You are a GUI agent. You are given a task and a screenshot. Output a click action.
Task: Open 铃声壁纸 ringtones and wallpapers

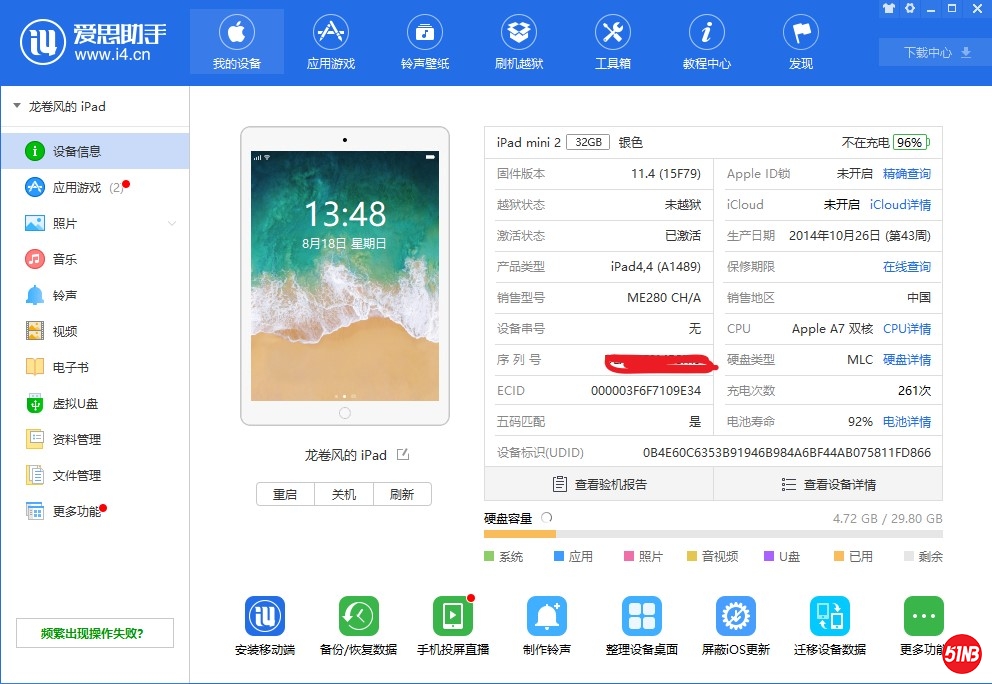pos(425,34)
